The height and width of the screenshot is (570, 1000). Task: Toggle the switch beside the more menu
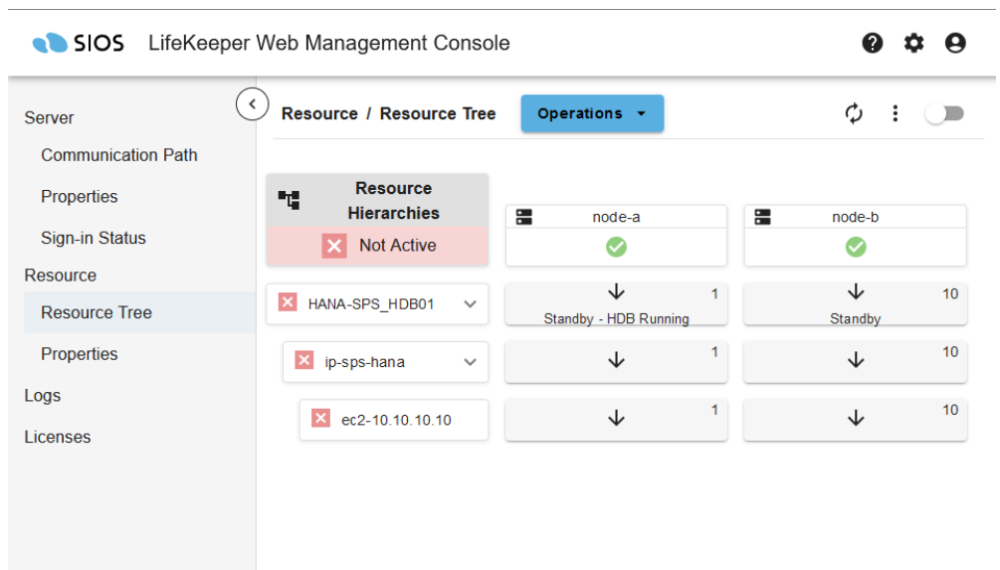[944, 113]
